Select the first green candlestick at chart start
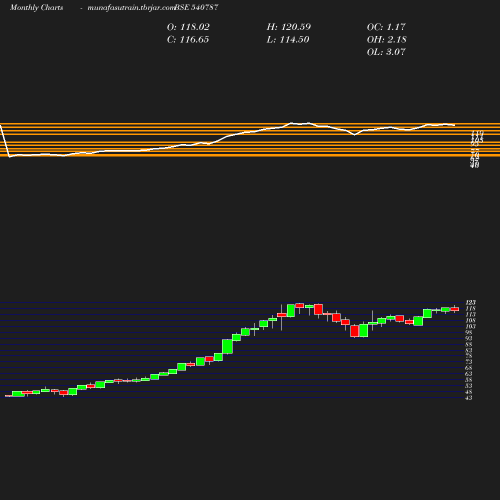 point(18,394)
